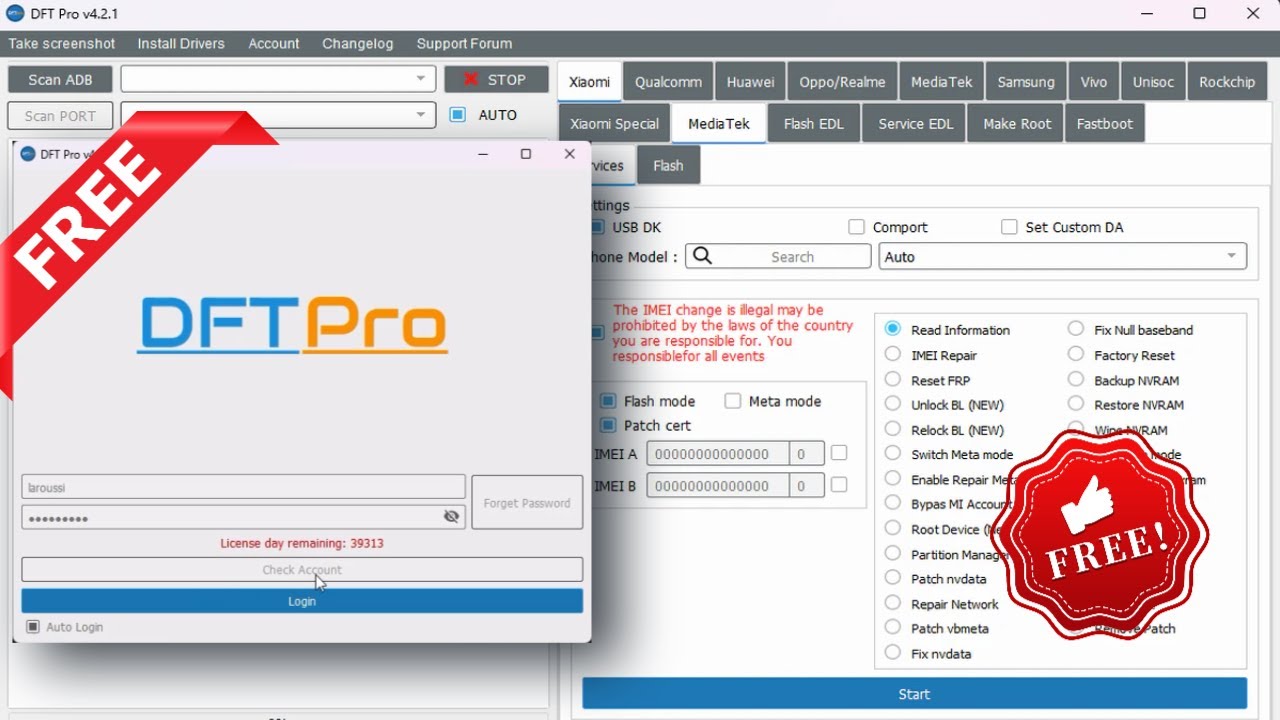The width and height of the screenshot is (1280, 720).
Task: Open the Fastboot sub-tab
Action: click(1105, 124)
